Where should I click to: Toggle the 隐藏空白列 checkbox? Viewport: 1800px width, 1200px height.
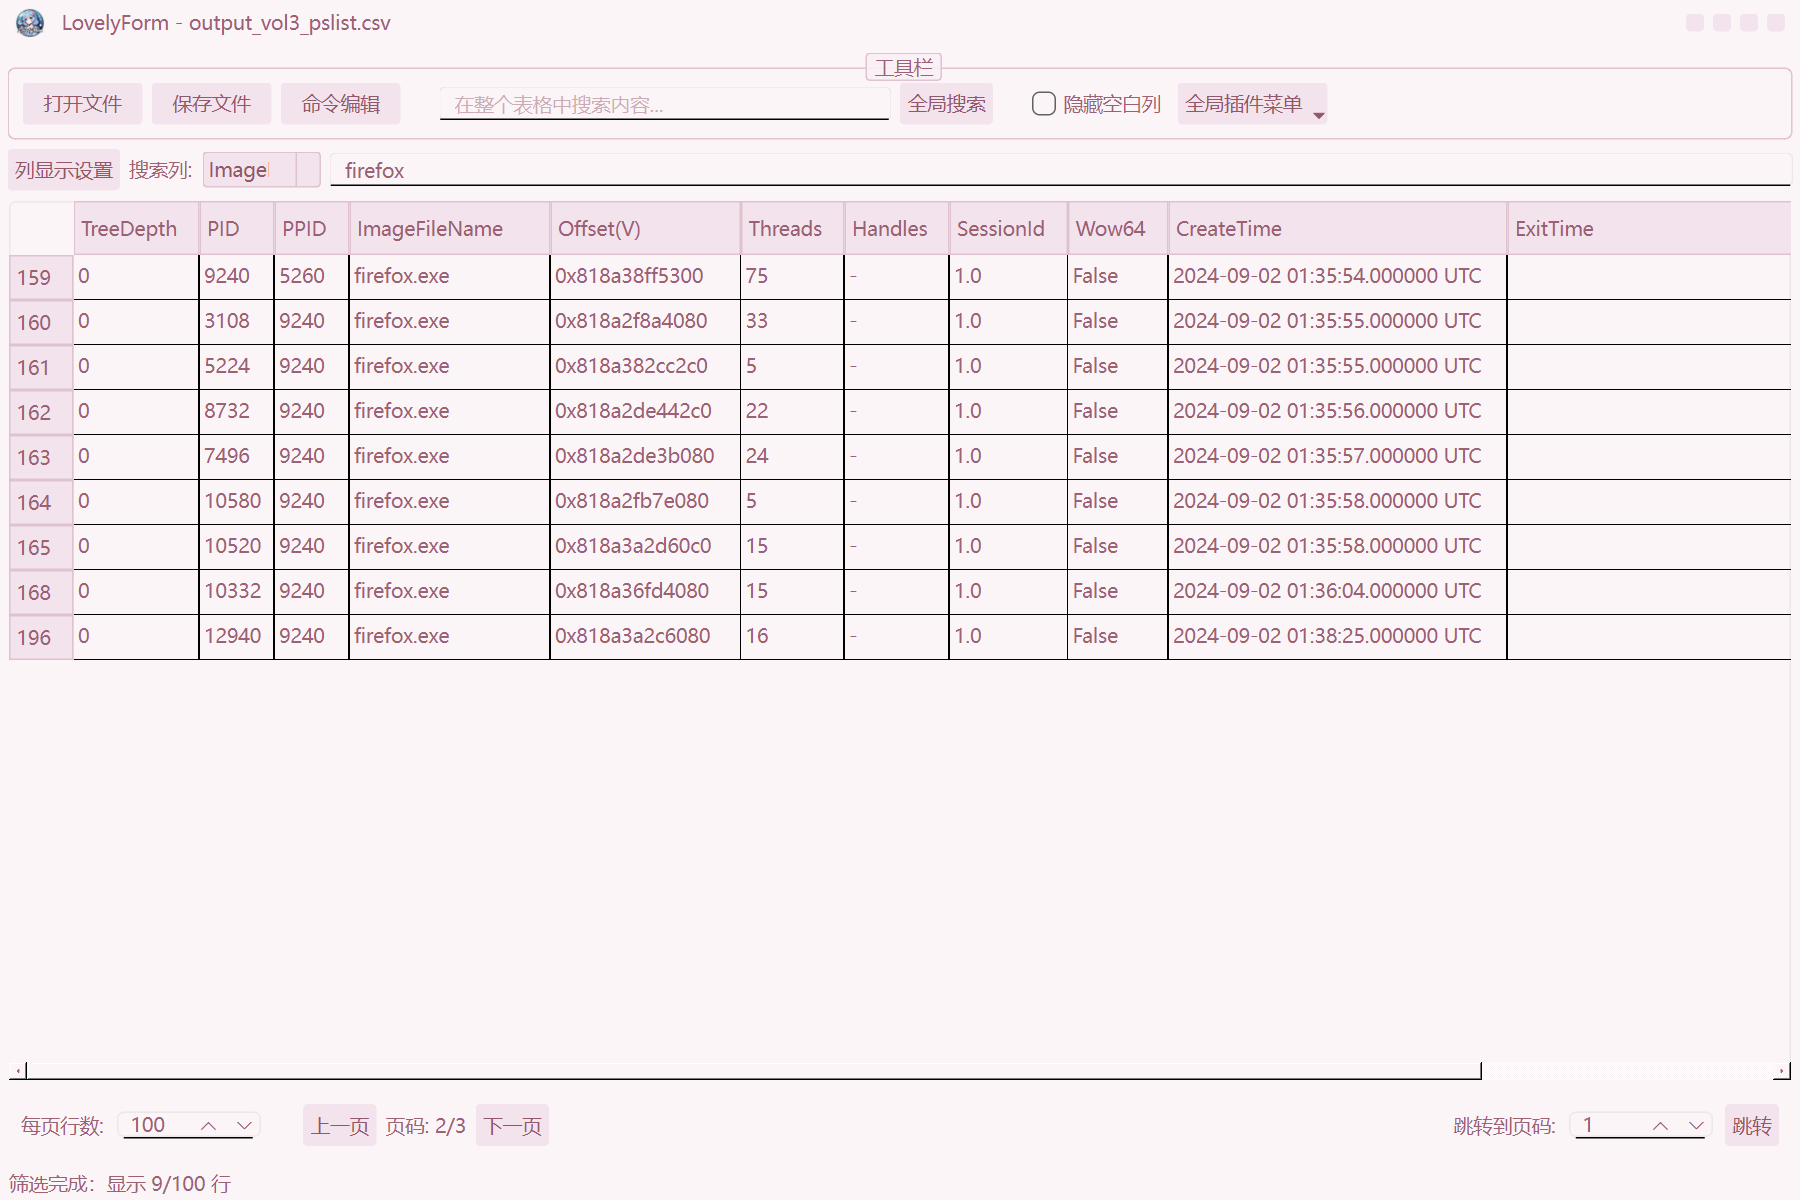tap(1044, 104)
